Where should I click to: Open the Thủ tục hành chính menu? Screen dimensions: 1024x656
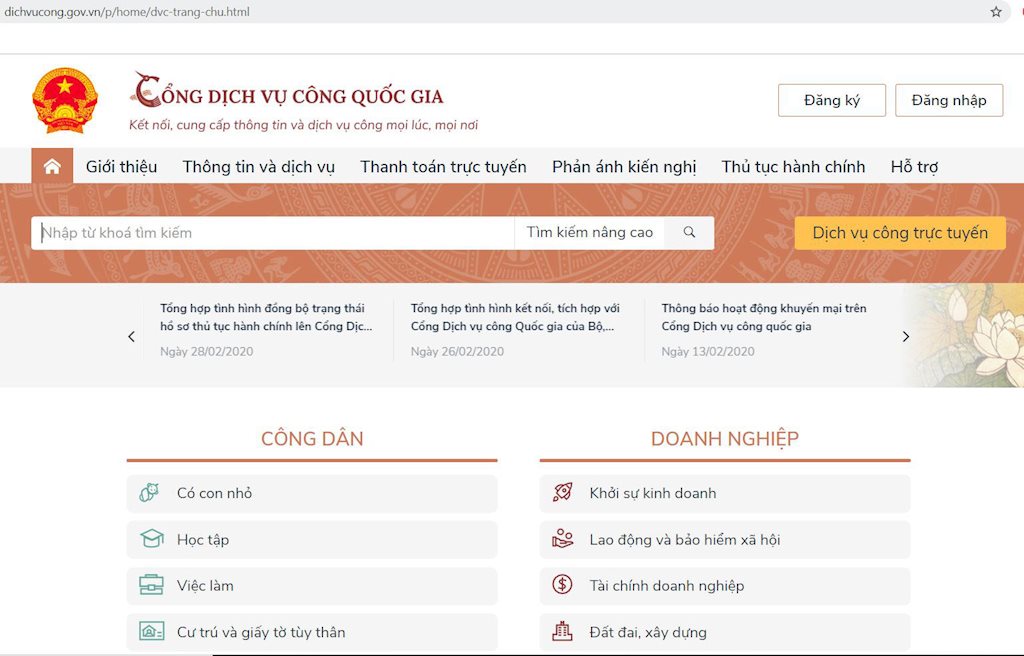pos(793,167)
